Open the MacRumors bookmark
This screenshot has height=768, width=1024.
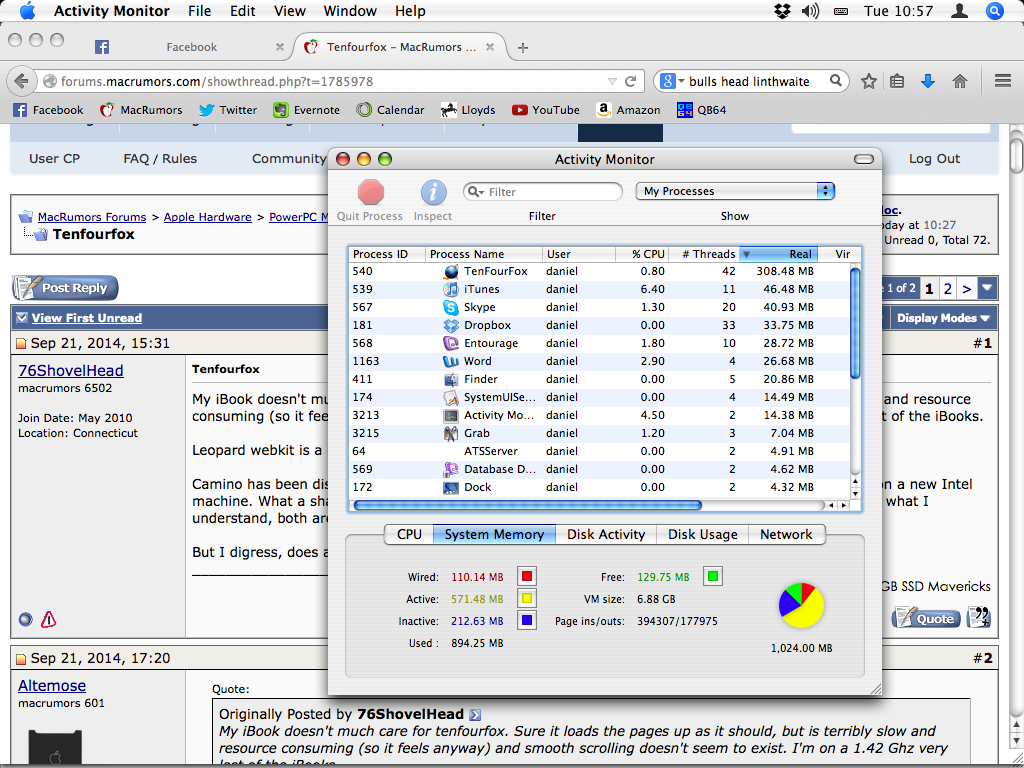pyautogui.click(x=140, y=110)
